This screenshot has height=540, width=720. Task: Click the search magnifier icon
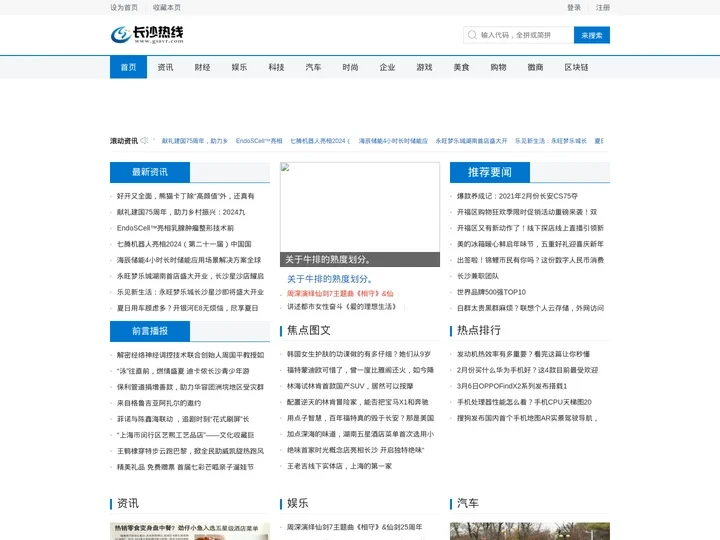click(472, 35)
